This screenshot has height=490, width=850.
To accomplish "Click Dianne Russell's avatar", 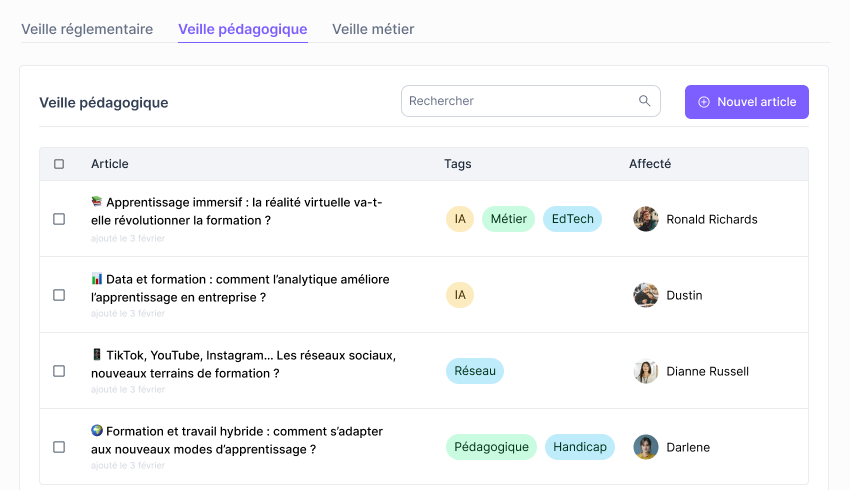I will pos(646,371).
